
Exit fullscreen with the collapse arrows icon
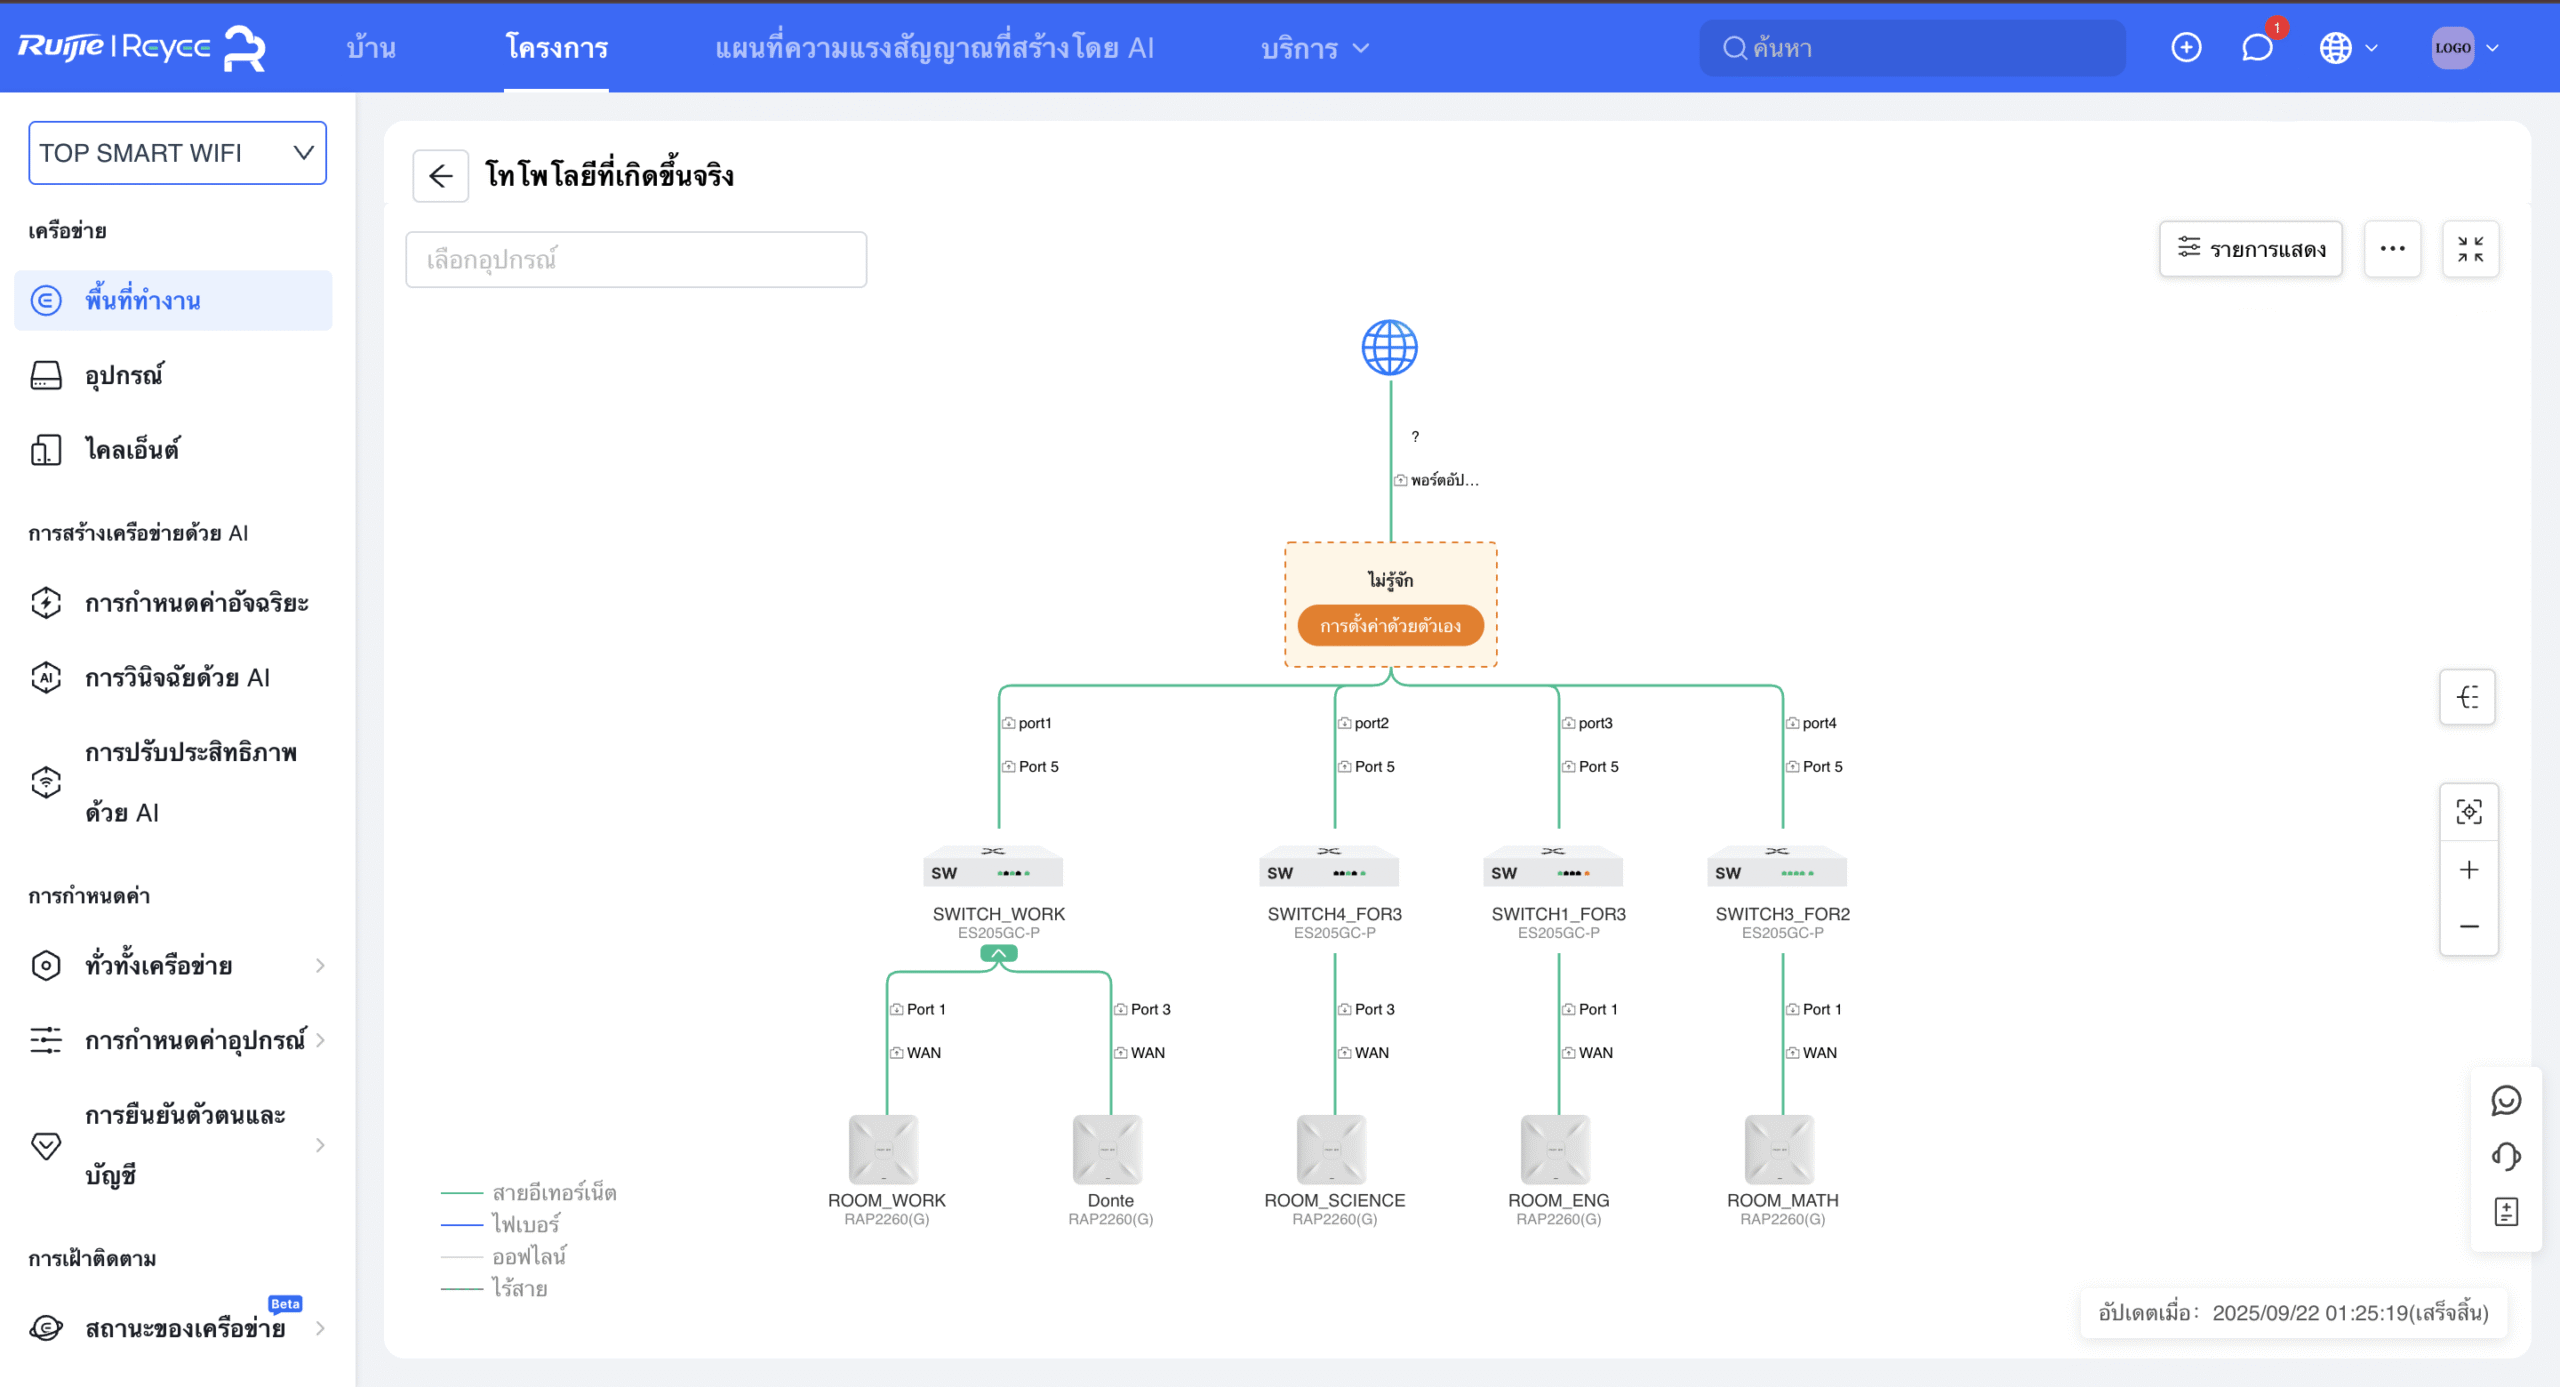2470,249
